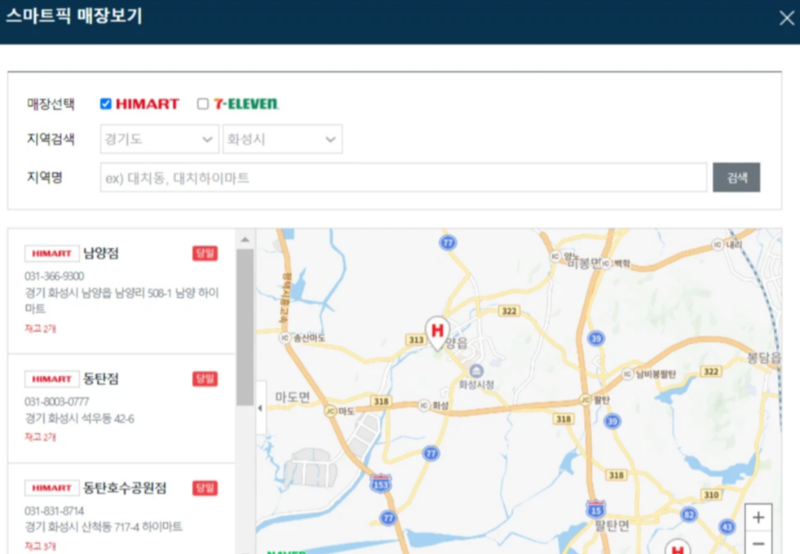Click the 화성시청 landmark icon on map

(x=476, y=371)
